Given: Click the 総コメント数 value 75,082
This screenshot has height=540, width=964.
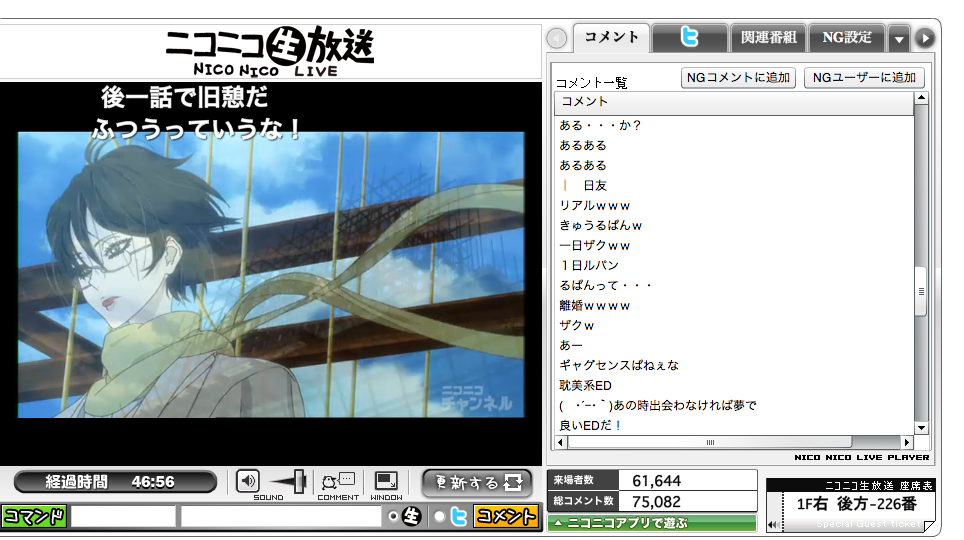Looking at the screenshot, I should click(657, 502).
